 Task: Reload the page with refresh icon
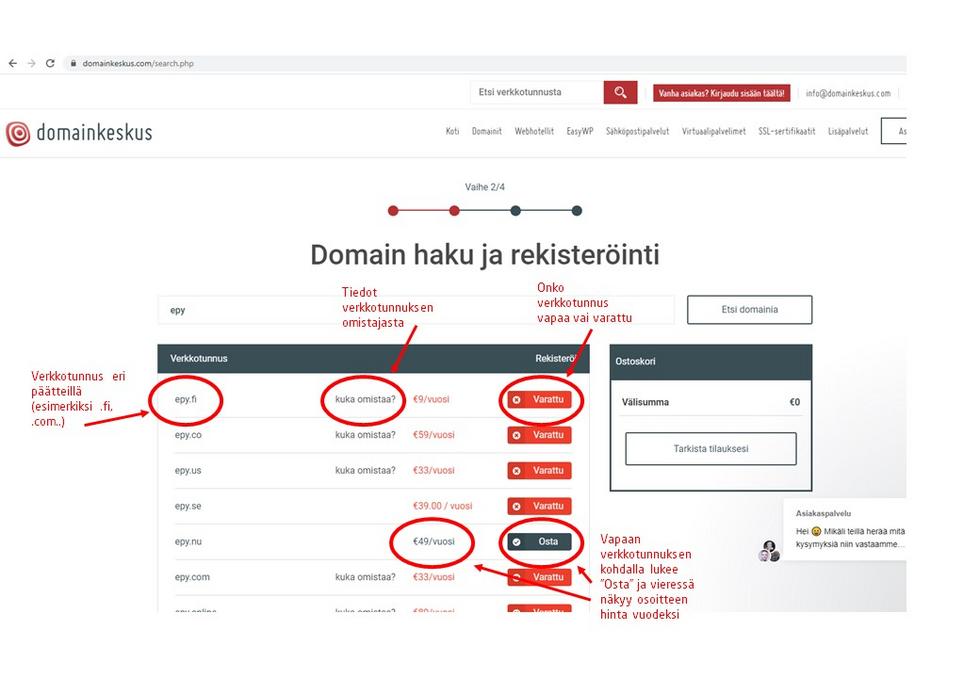50,63
